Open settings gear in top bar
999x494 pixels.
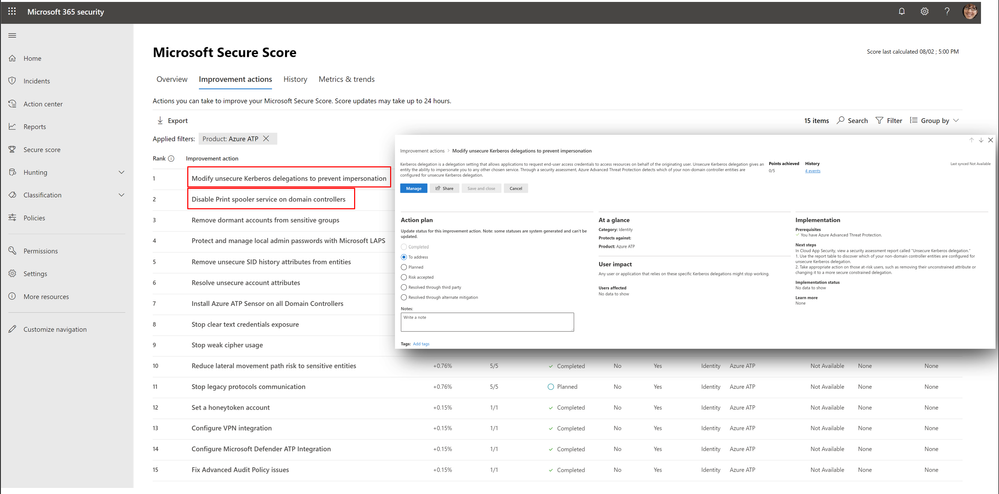click(x=924, y=11)
